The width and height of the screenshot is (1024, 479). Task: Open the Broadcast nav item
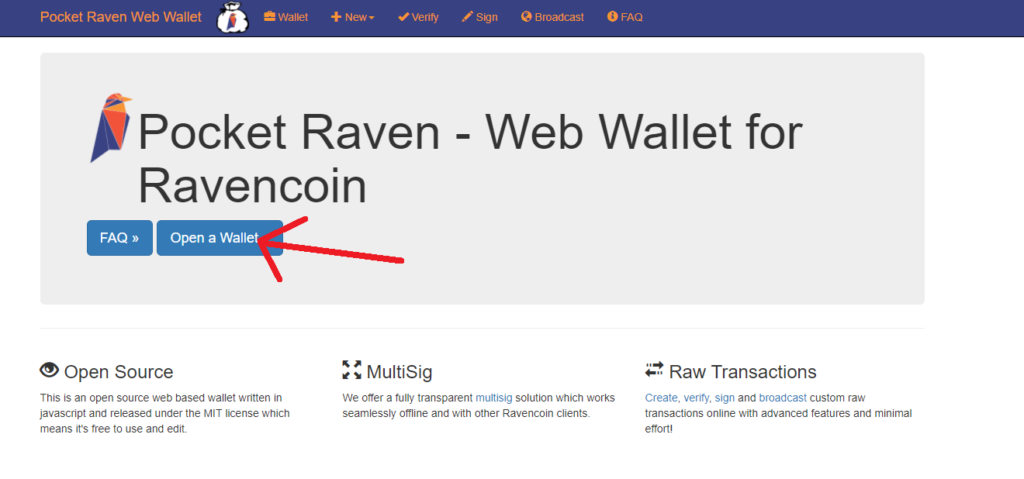tap(552, 17)
